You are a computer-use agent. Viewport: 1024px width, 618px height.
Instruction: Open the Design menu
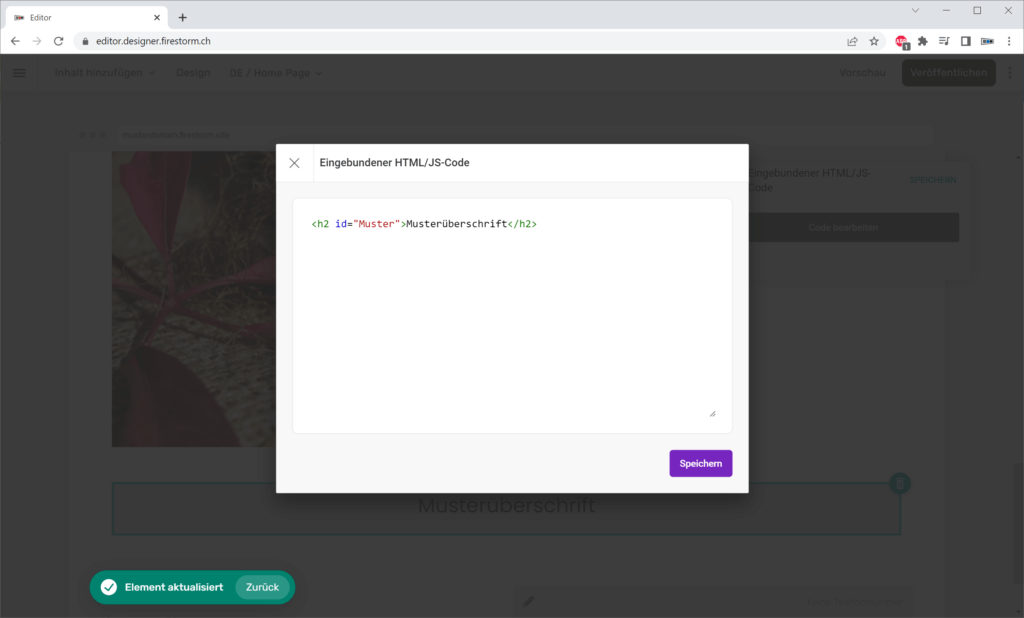coord(193,73)
